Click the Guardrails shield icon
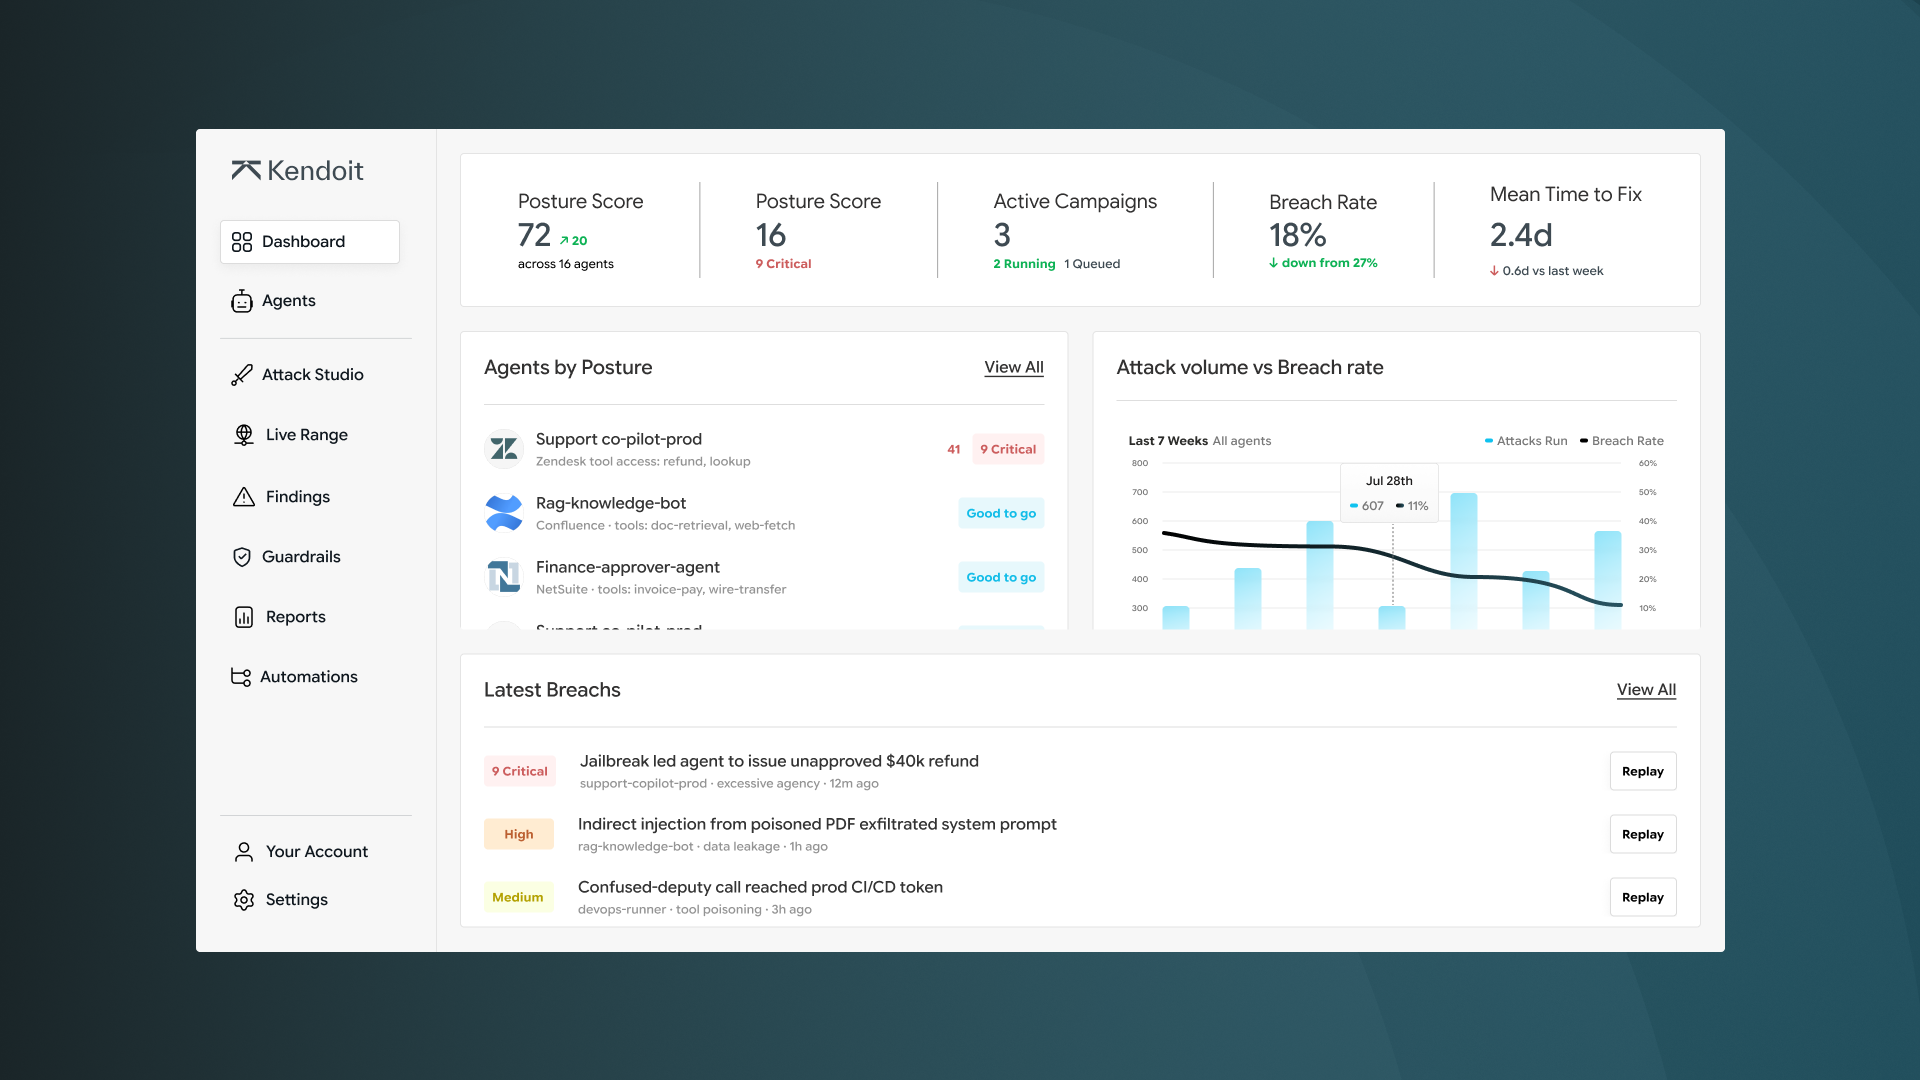 pyautogui.click(x=242, y=557)
